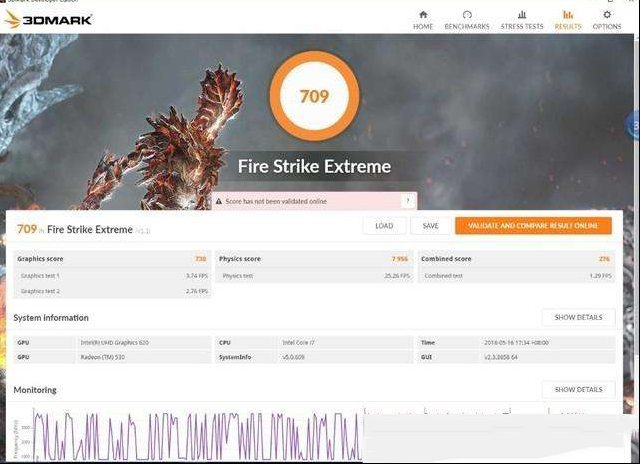Open the Options gear icon
Viewport: 640px width, 464px height.
(x=607, y=15)
